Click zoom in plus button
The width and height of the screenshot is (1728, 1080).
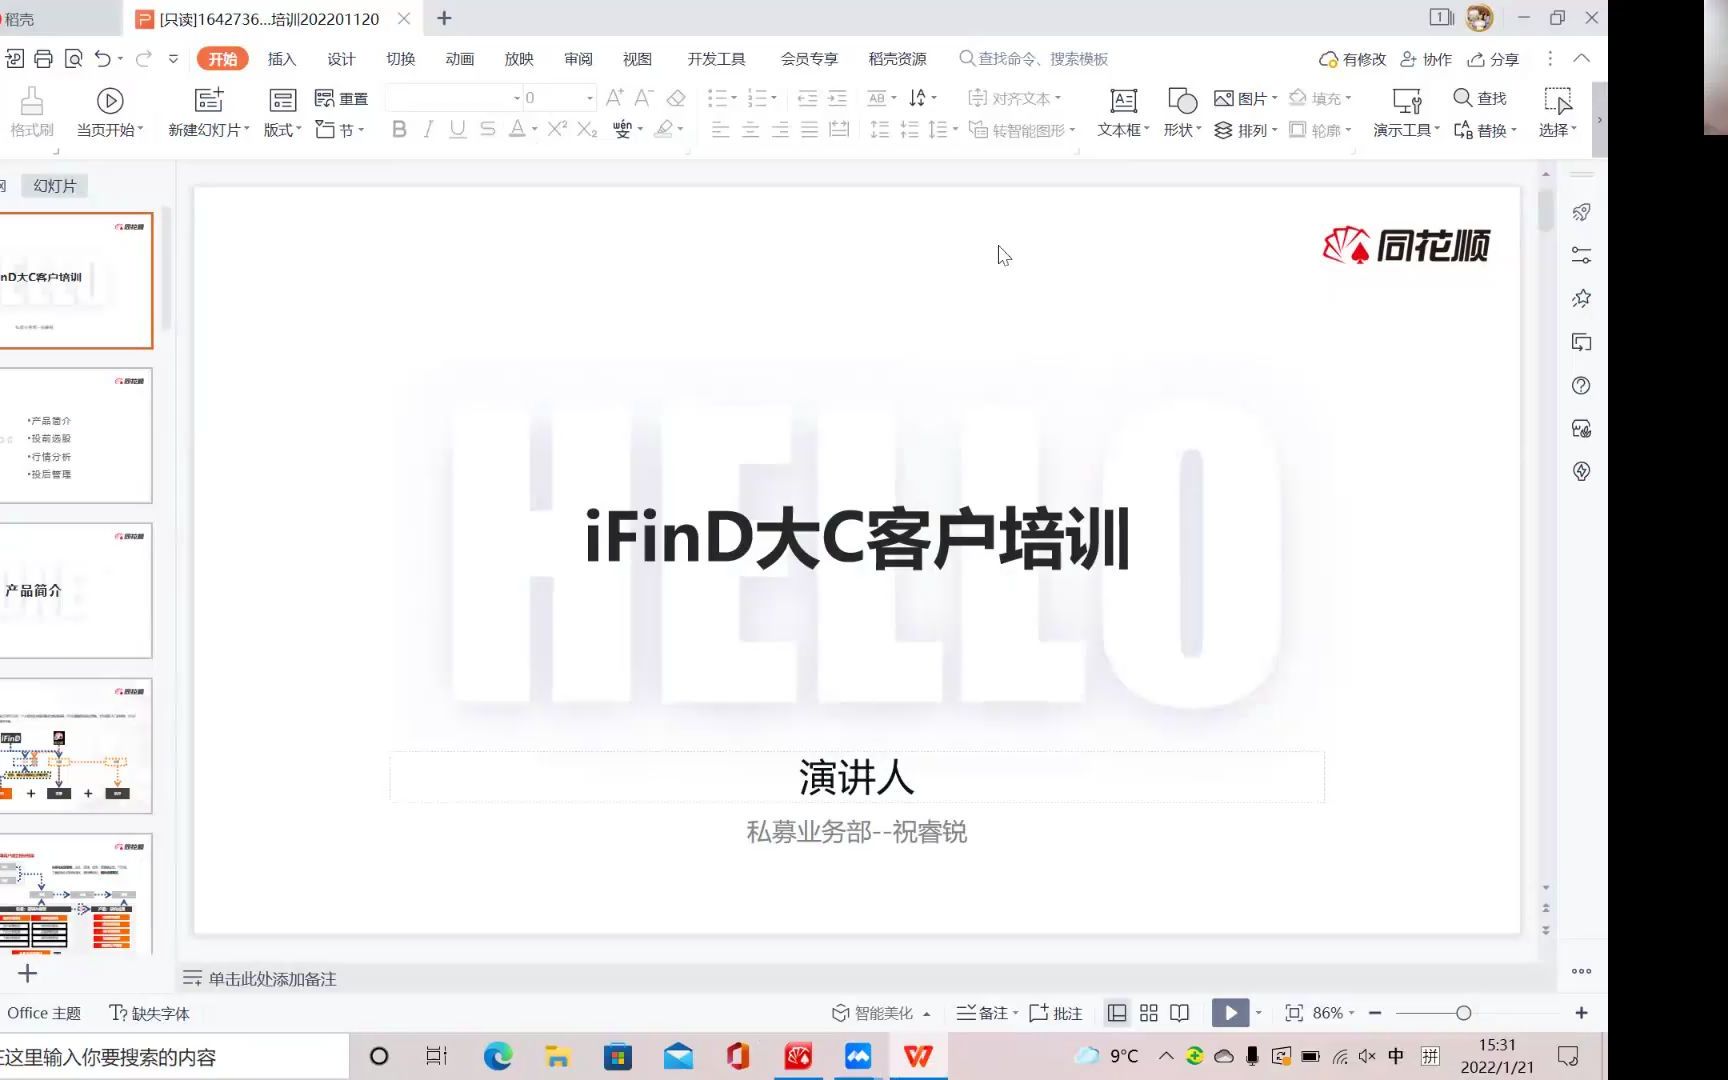[x=1581, y=1013]
